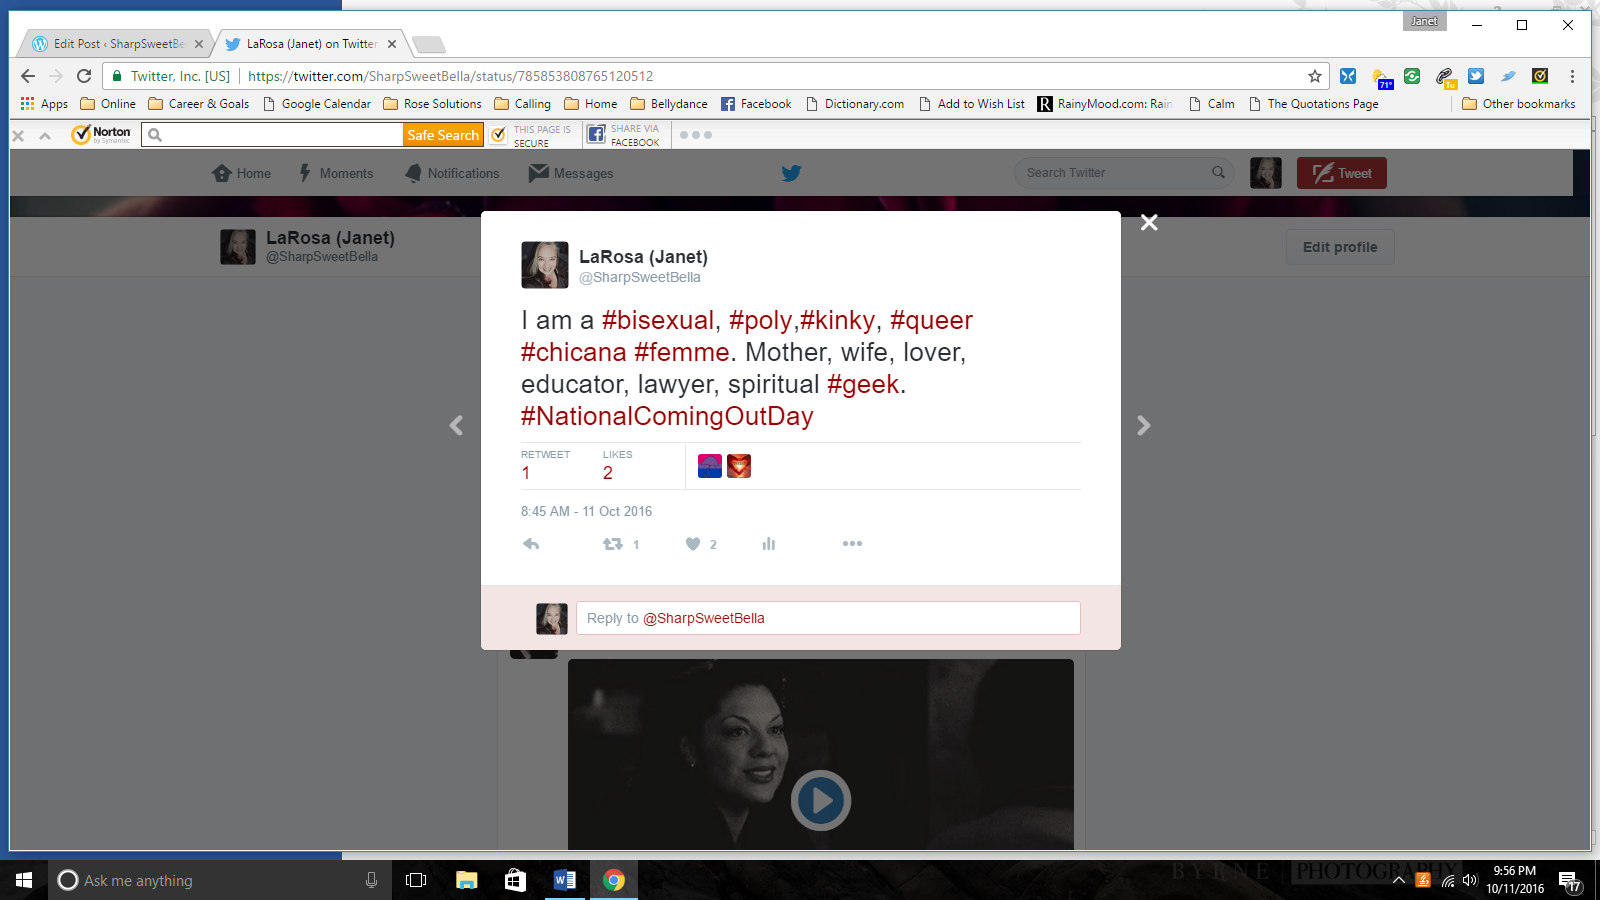Image resolution: width=1600 pixels, height=900 pixels.
Task: Bookmark this page with the star icon
Action: 1314,75
